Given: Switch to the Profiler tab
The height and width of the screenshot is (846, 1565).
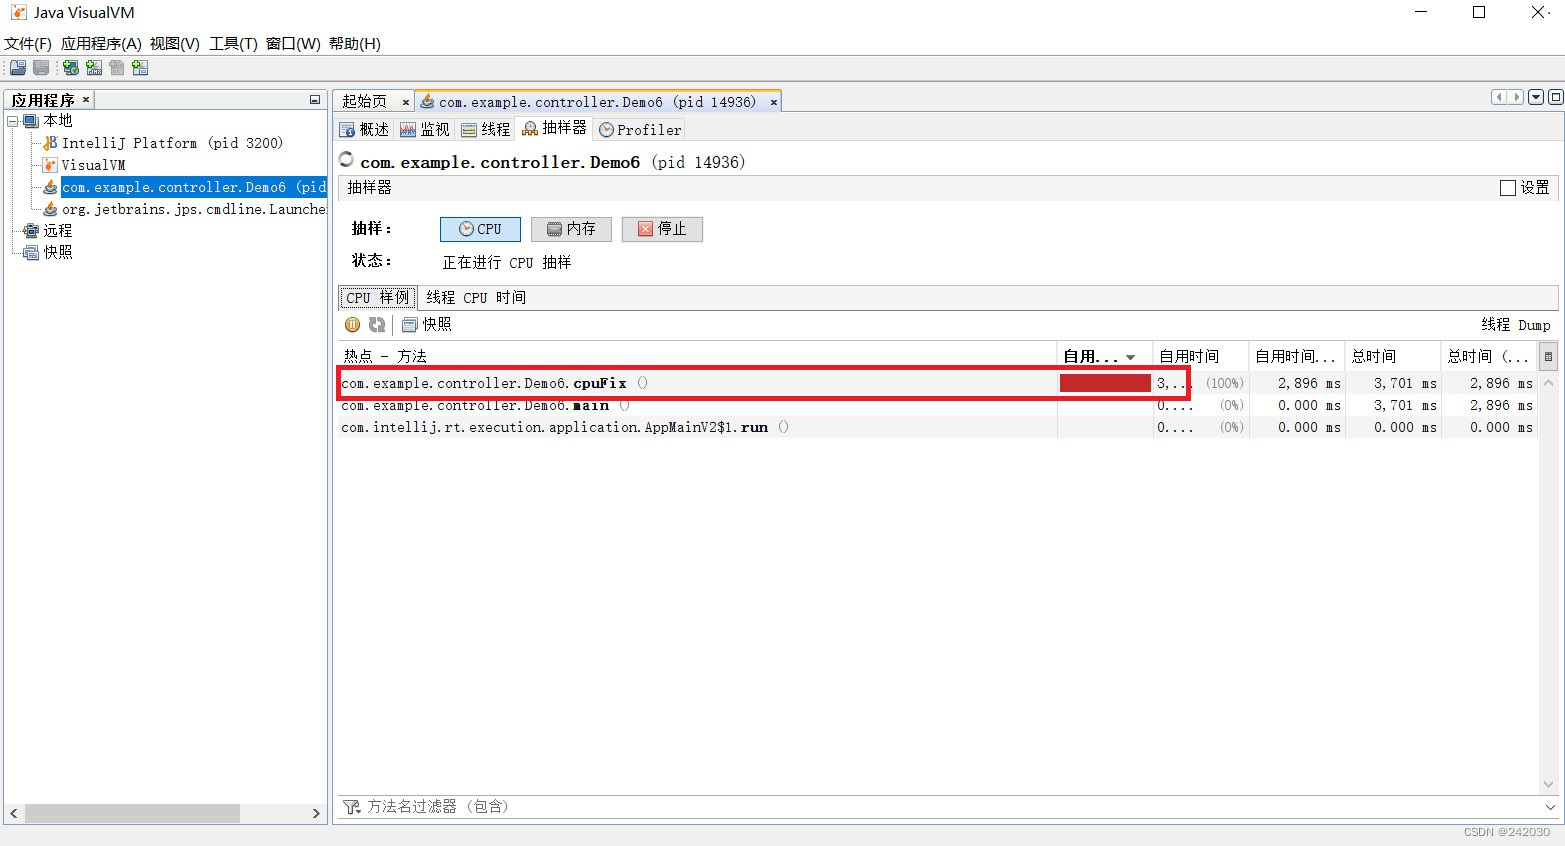Looking at the screenshot, I should pos(640,130).
